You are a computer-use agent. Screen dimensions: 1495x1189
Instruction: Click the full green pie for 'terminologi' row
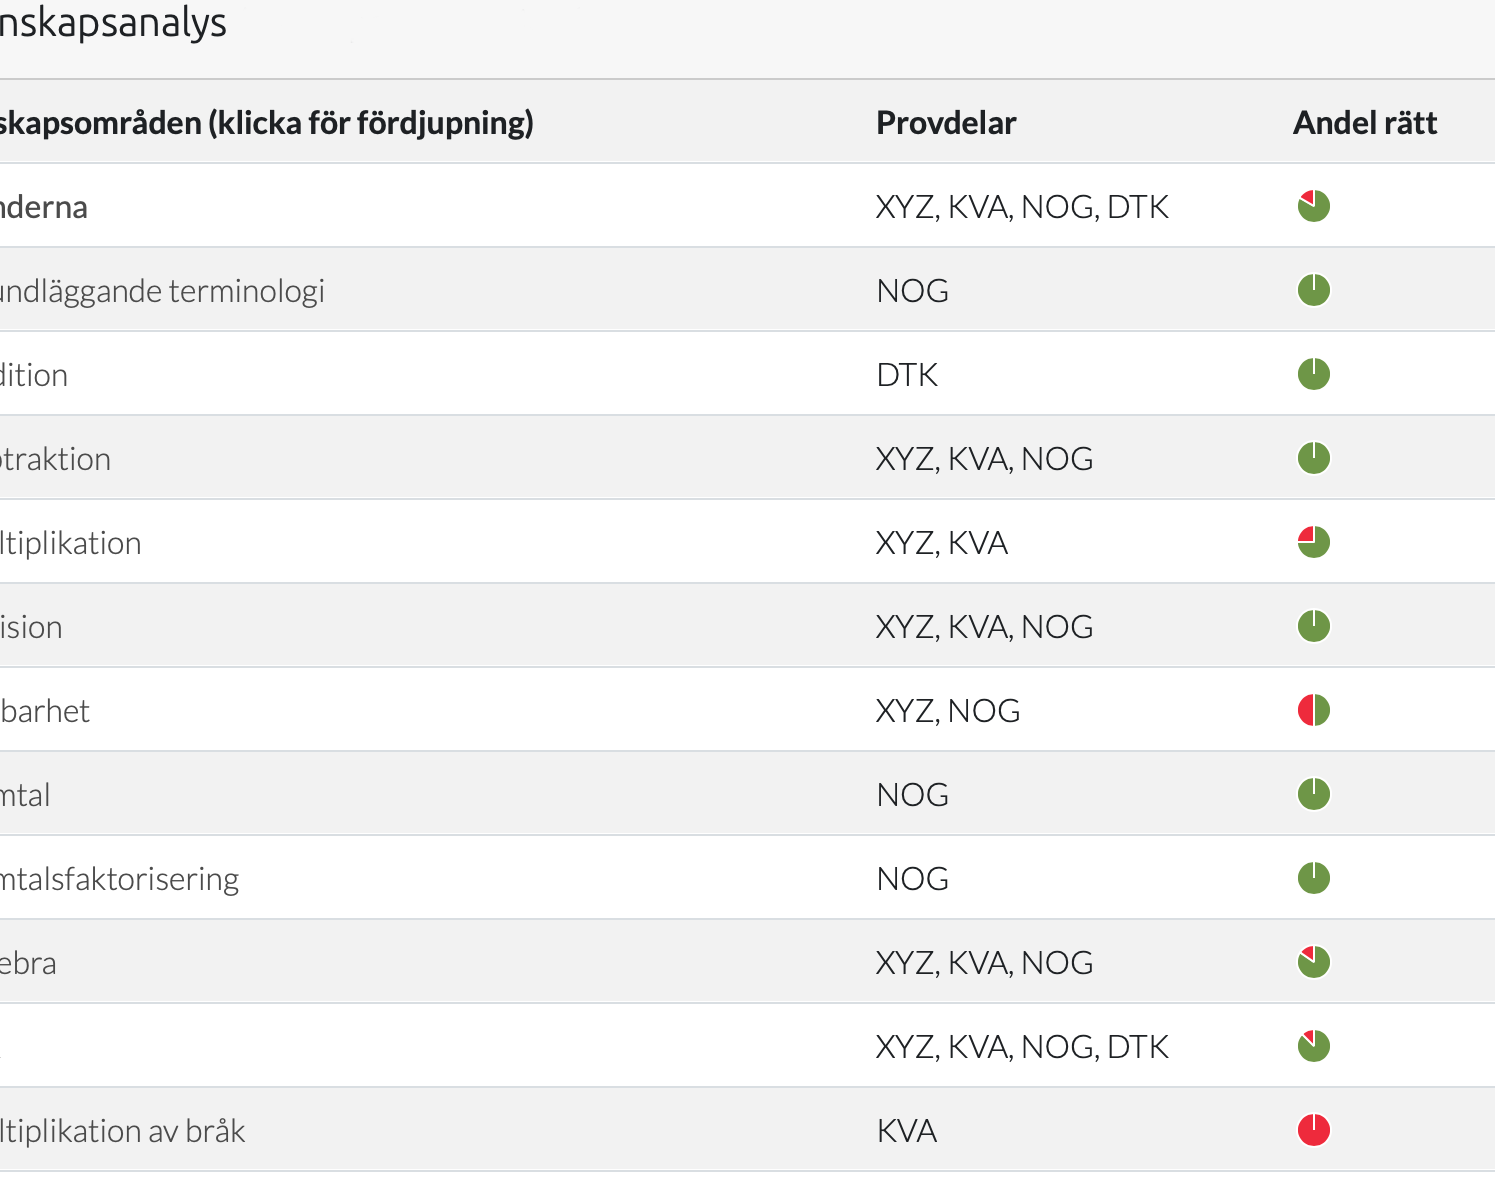coord(1313,290)
